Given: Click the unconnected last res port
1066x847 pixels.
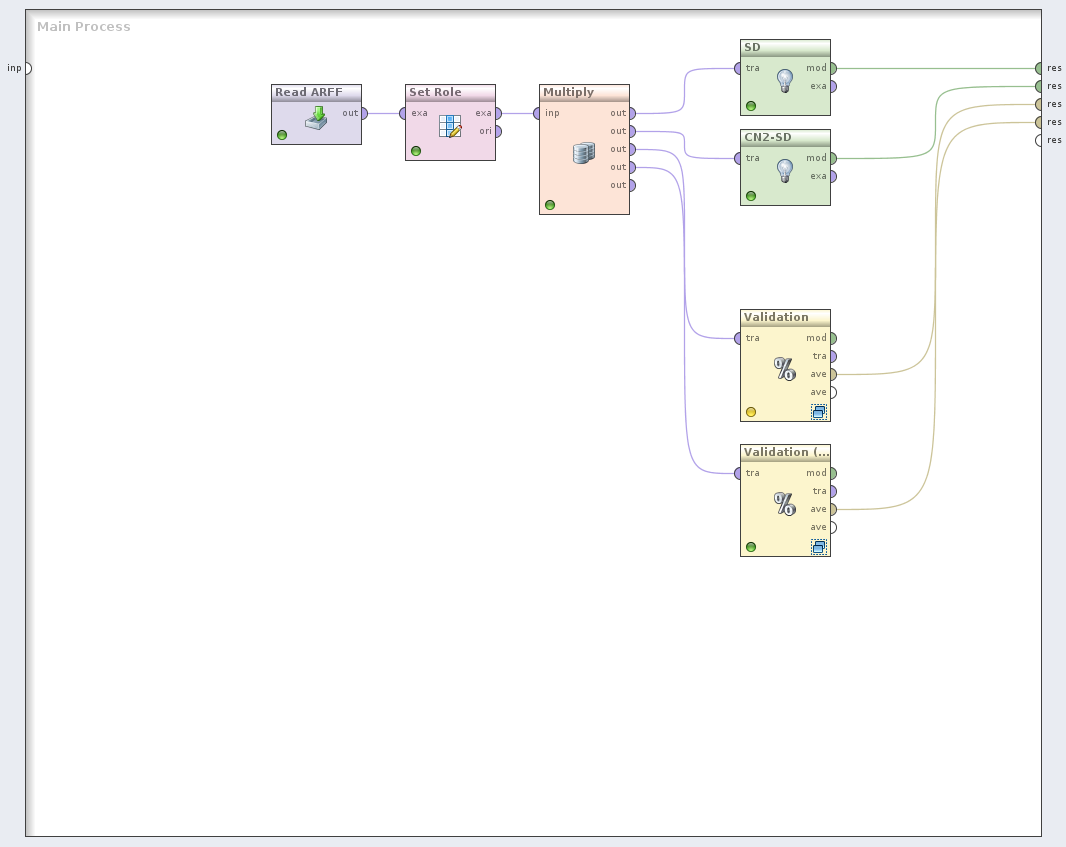Looking at the screenshot, I should 1040,140.
